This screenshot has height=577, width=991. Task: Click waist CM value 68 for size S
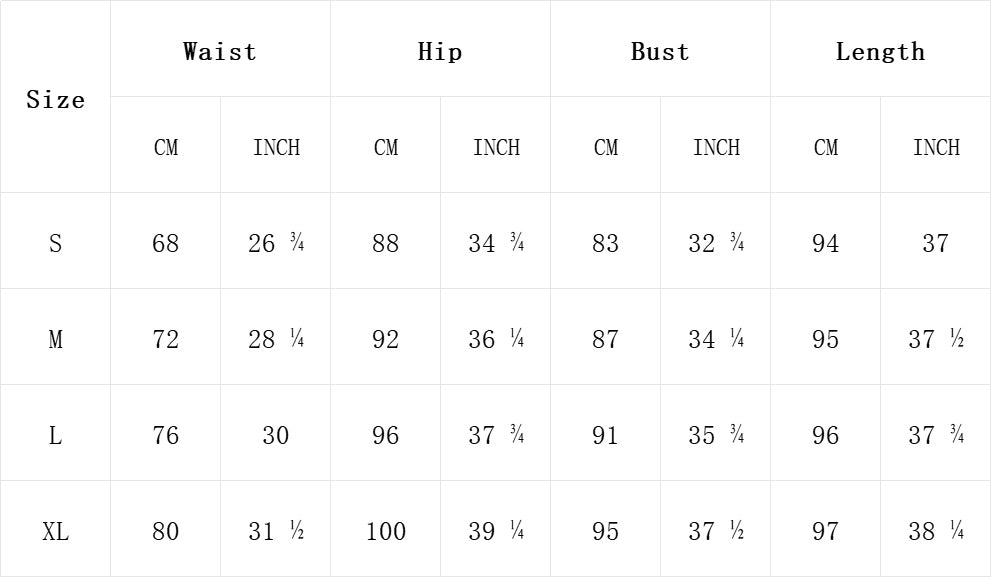(166, 243)
